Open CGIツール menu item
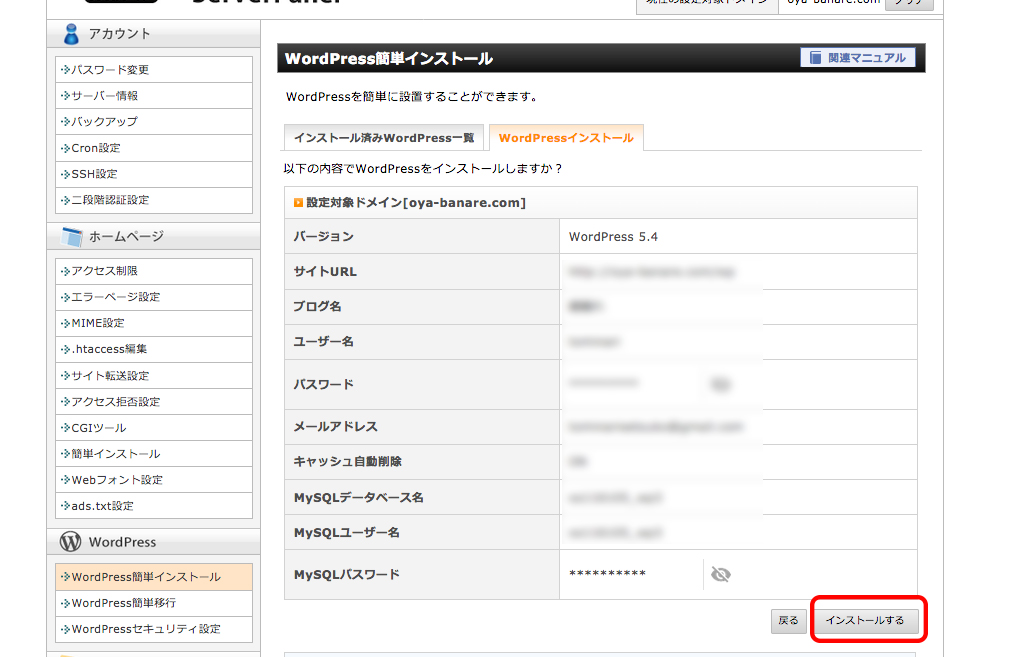Viewport: 1018px width, 657px height. coord(154,428)
